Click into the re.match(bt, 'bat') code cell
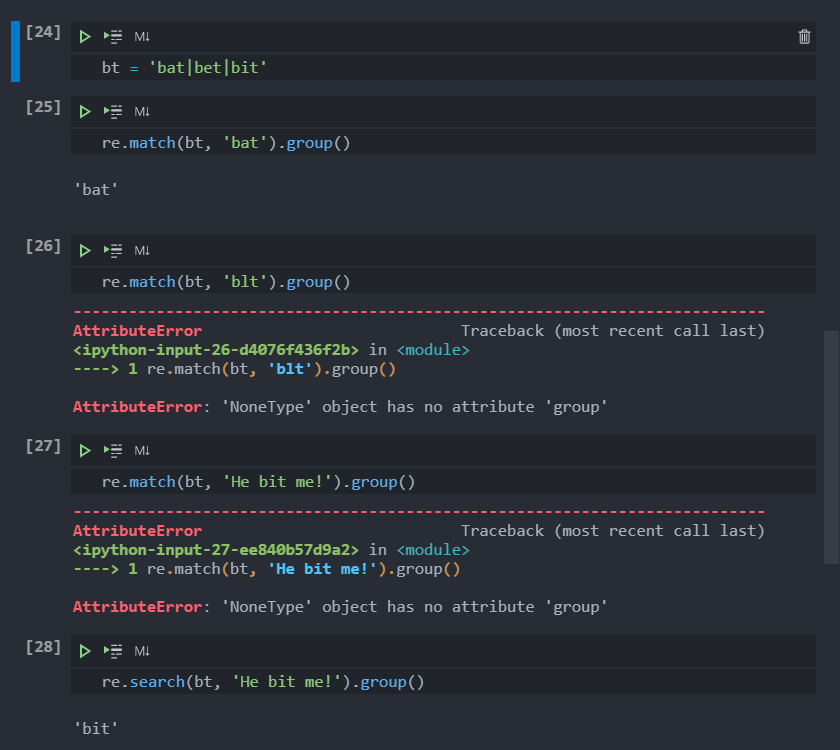The height and width of the screenshot is (750, 840). coord(443,142)
